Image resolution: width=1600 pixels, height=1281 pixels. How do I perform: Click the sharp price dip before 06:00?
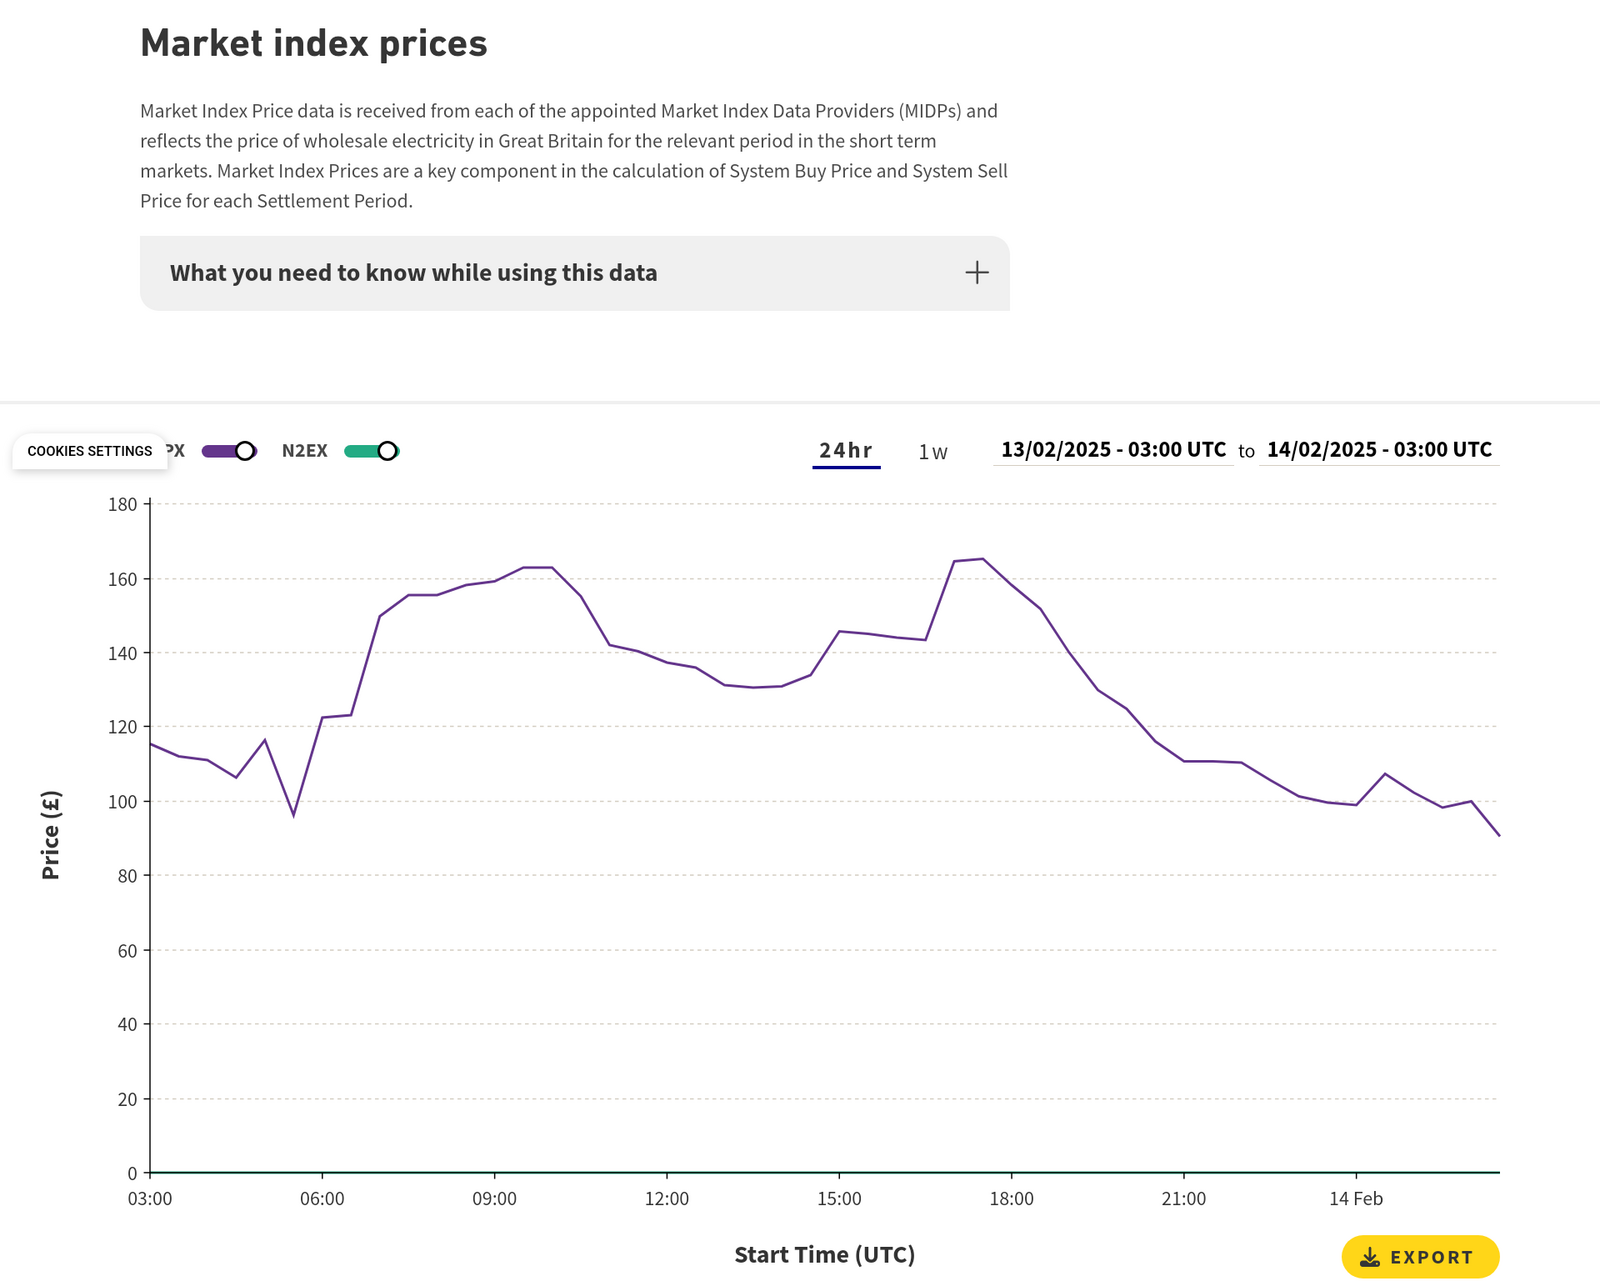pyautogui.click(x=293, y=815)
